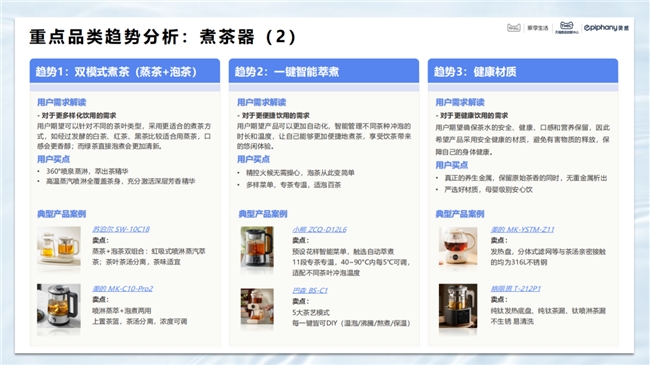Select the BS-C1 product photo
This screenshot has height=365, width=650.
coord(257,307)
